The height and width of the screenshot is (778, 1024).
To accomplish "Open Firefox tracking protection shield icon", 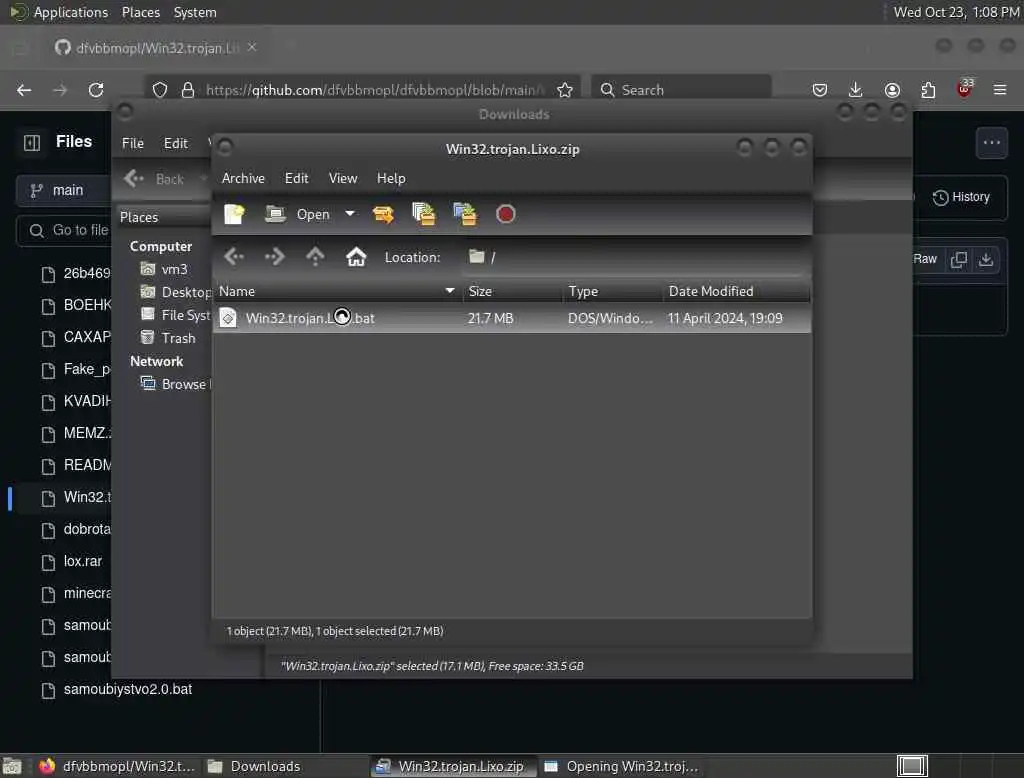I will click(160, 90).
